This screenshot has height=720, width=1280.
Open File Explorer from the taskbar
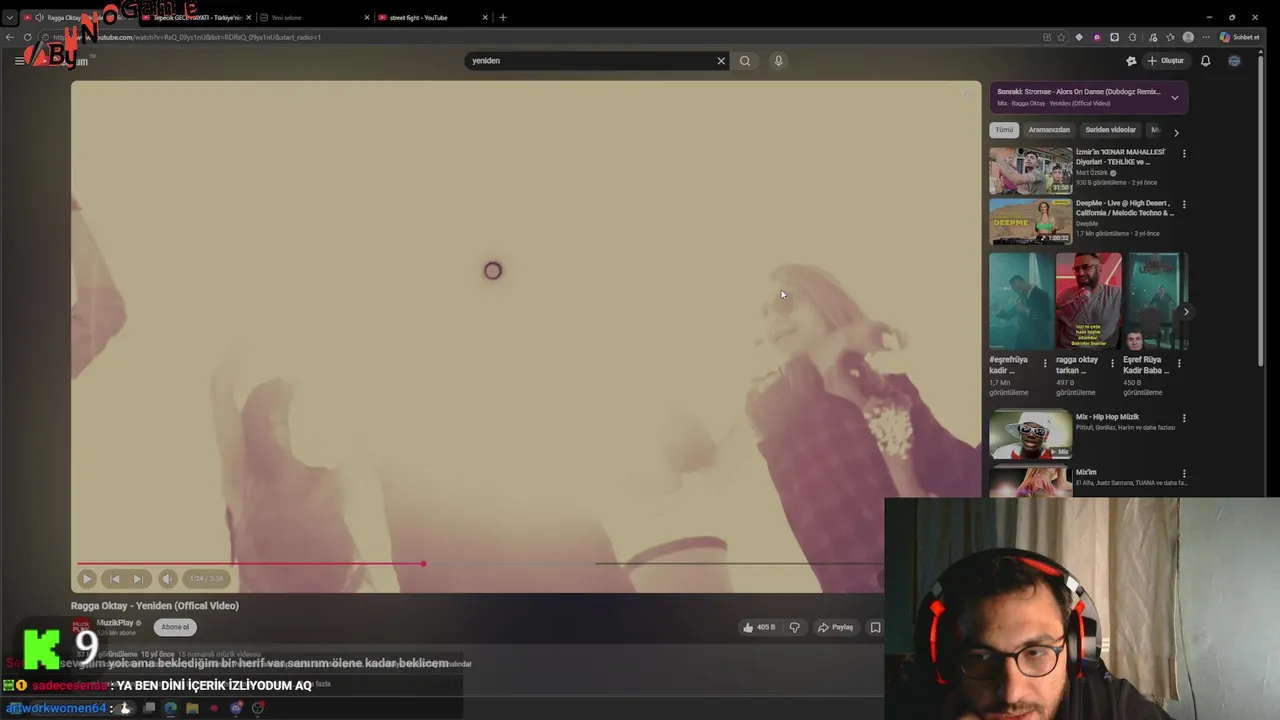[x=192, y=708]
